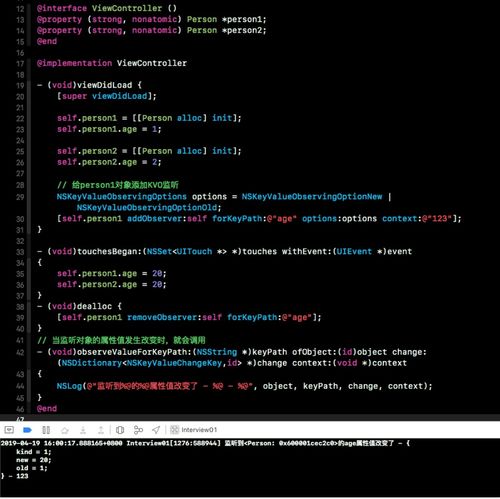Click the Step Over debug icon
Screen dimensions: 500x499
click(65, 430)
